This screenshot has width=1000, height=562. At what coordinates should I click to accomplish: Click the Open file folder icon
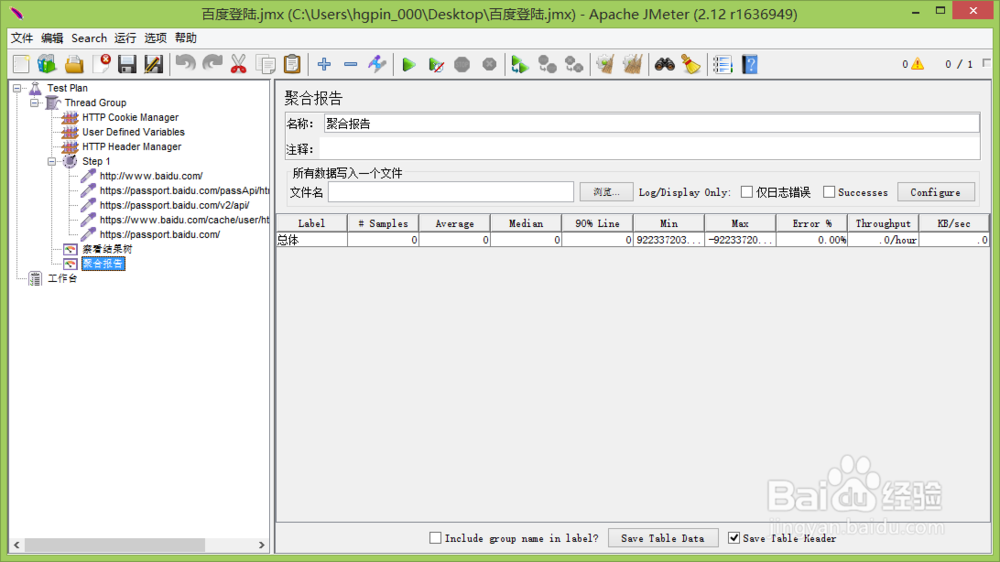[x=74, y=64]
